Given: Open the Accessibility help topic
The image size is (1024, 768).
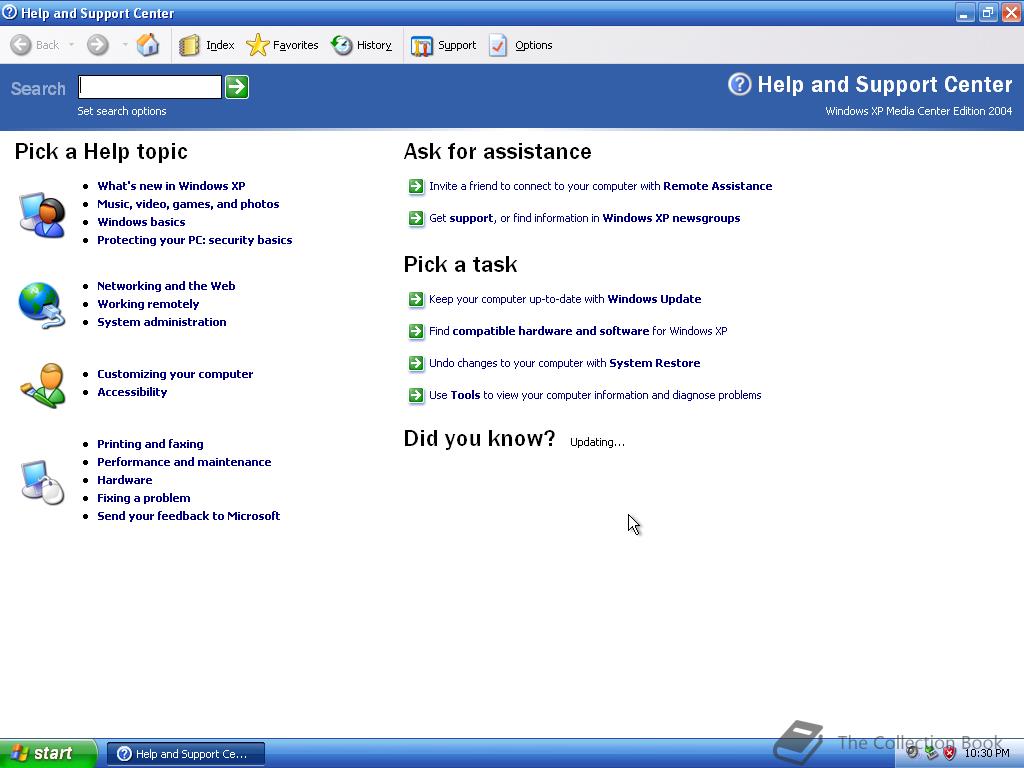Looking at the screenshot, I should tap(132, 392).
